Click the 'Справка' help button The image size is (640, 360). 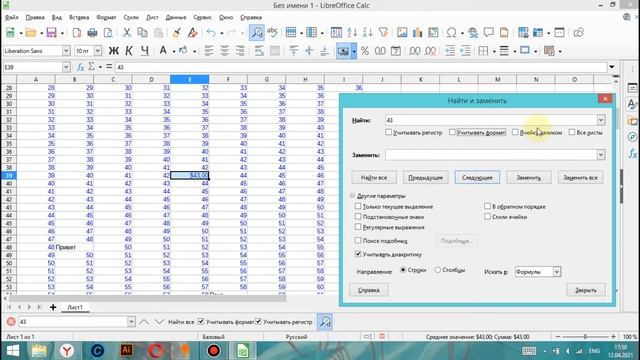point(369,290)
